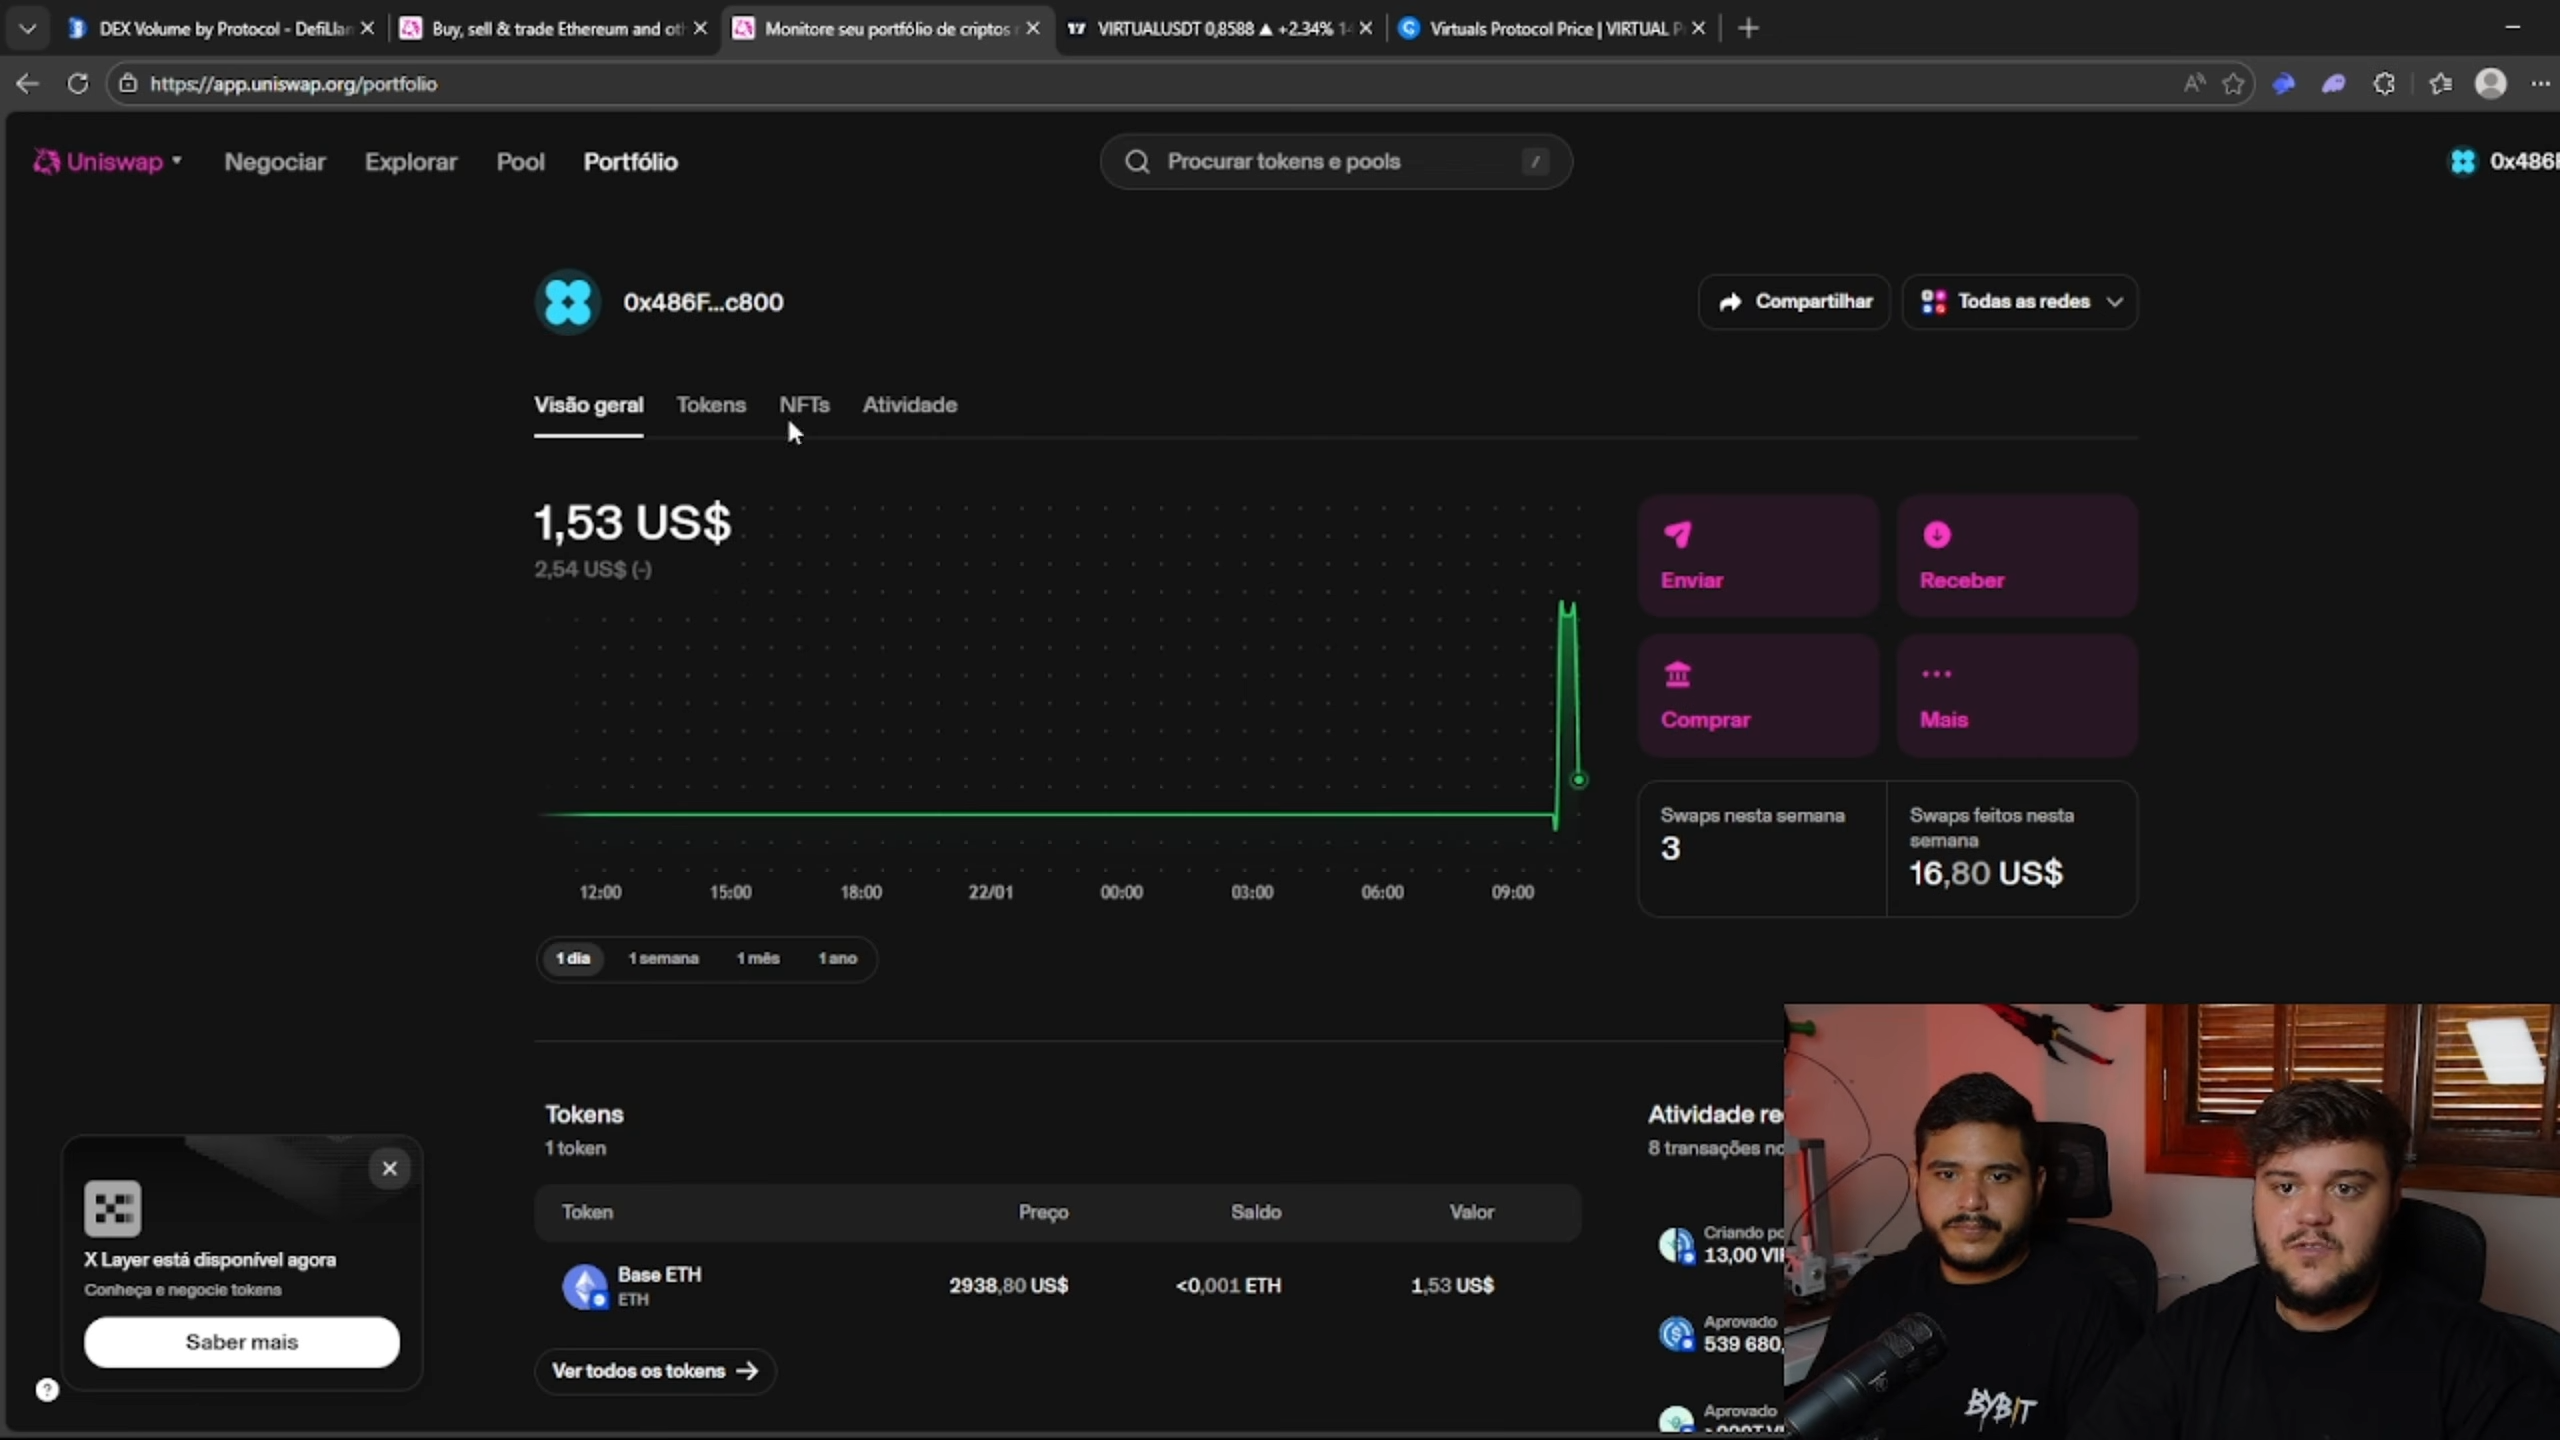Select the 1 semana chart range
2560x1440 pixels.
(x=663, y=958)
